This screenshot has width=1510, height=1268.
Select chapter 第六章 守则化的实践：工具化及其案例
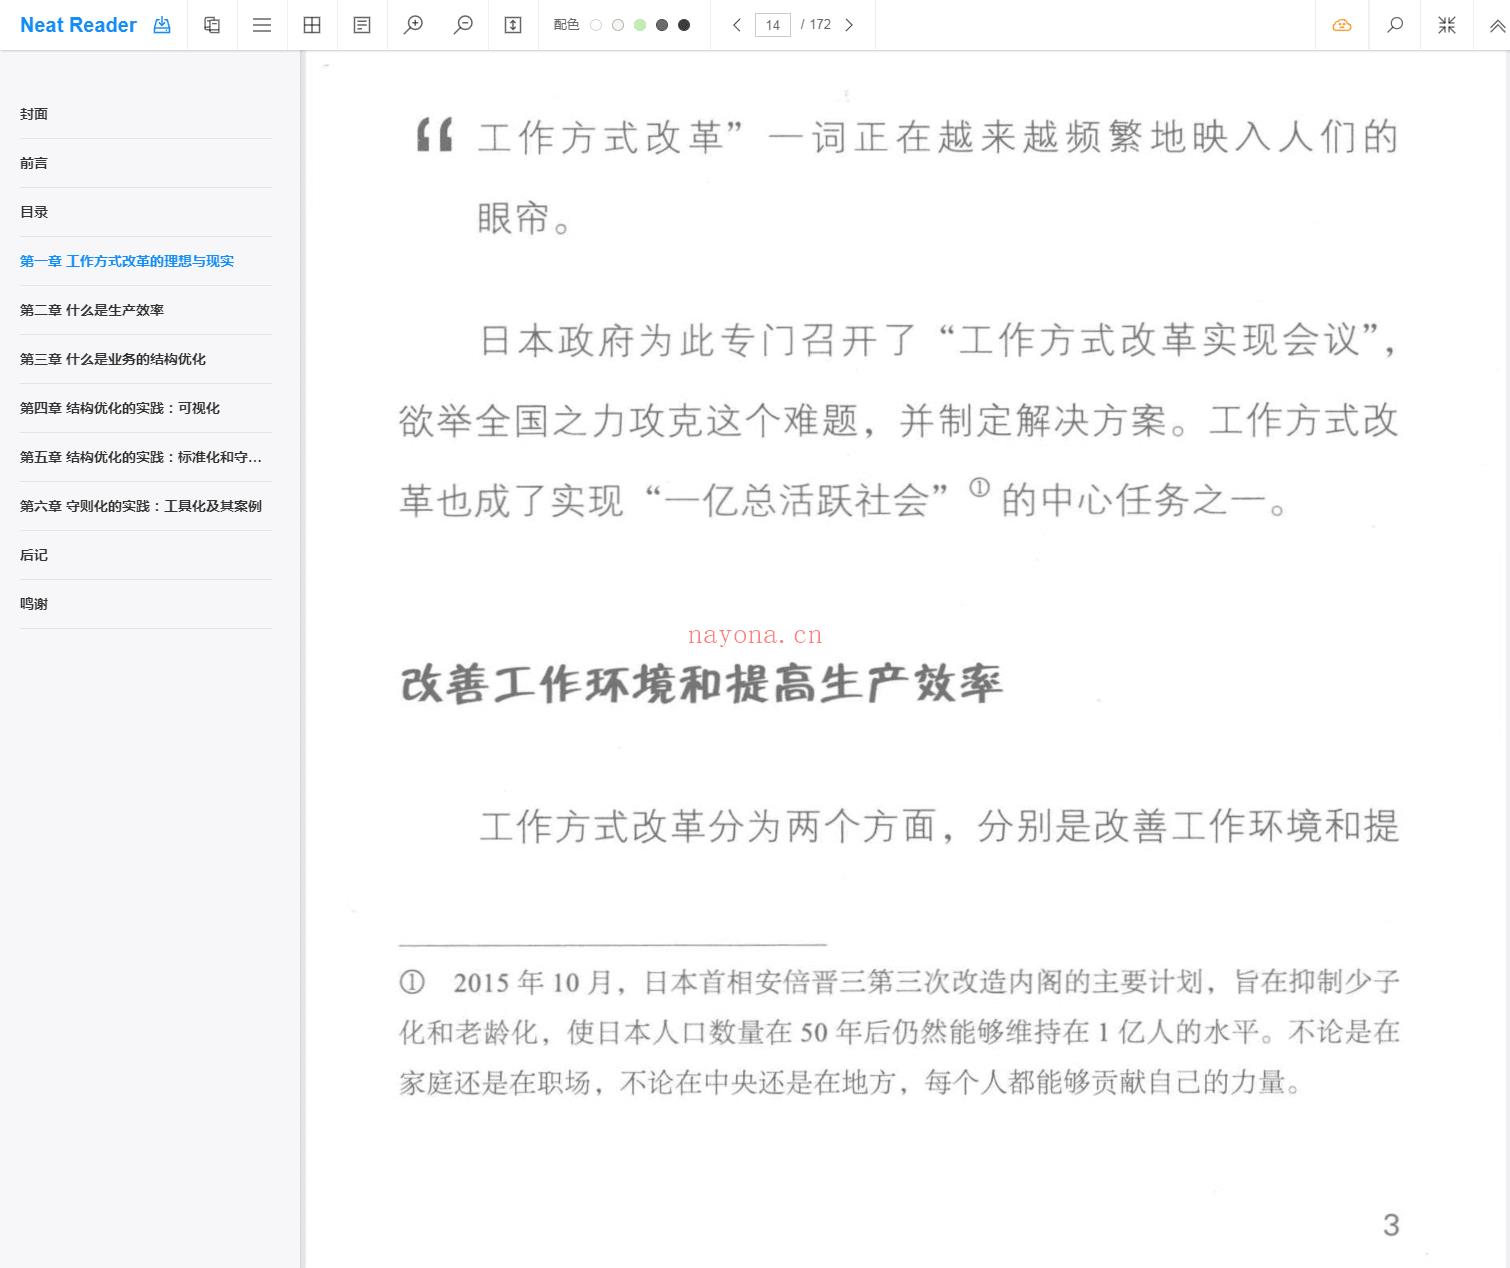pos(146,506)
